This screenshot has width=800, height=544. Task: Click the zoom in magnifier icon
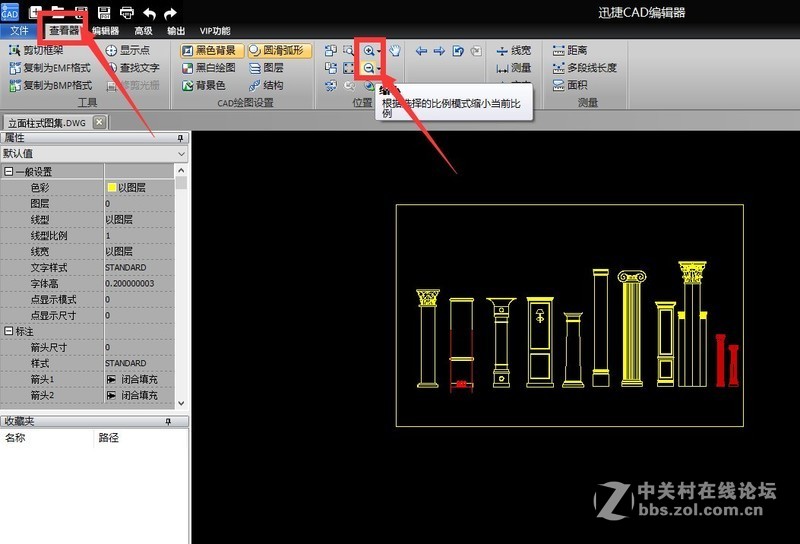(368, 51)
